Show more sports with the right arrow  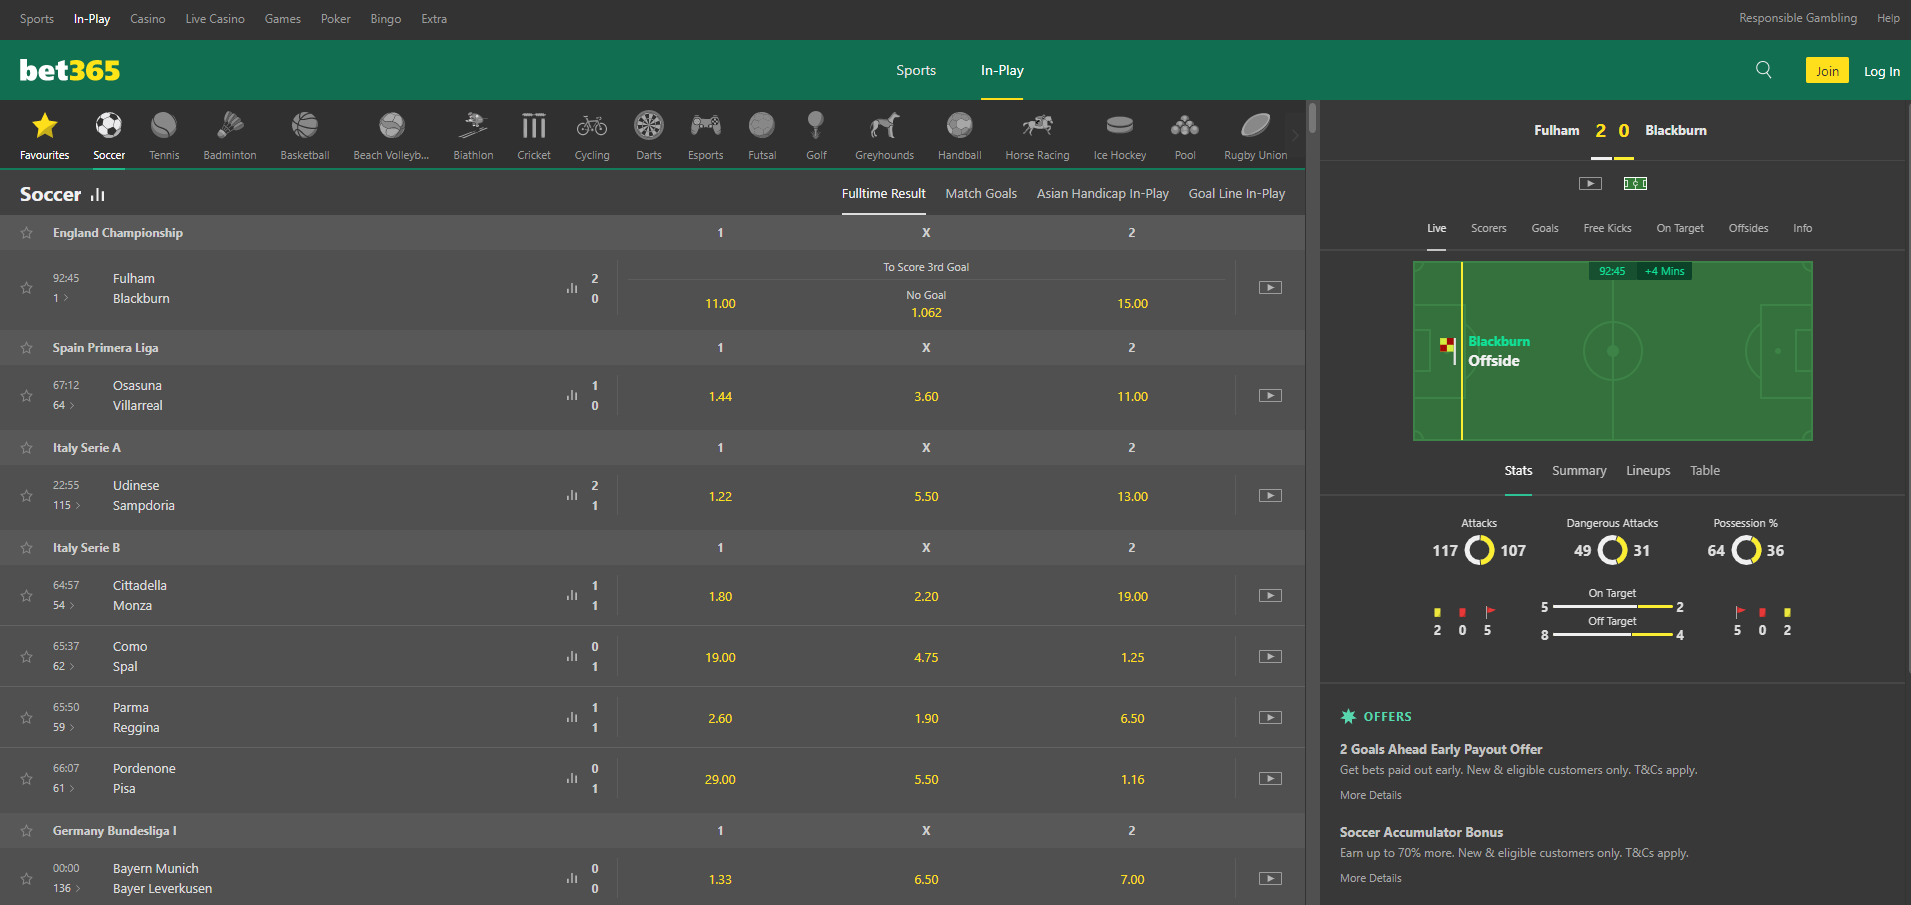pos(1295,135)
